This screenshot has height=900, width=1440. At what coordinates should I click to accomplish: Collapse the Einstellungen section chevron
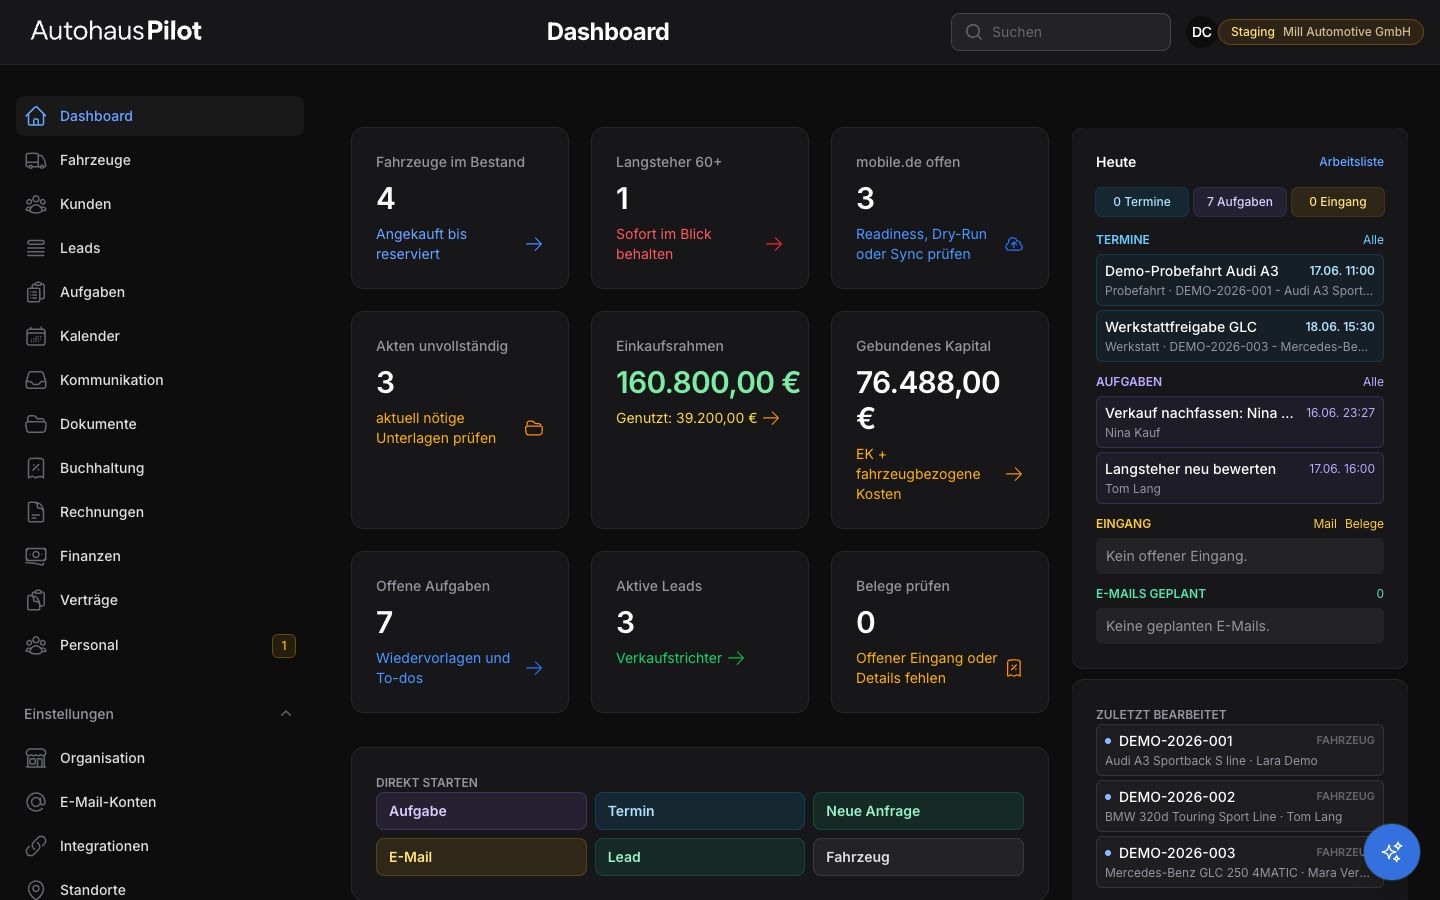coord(286,714)
